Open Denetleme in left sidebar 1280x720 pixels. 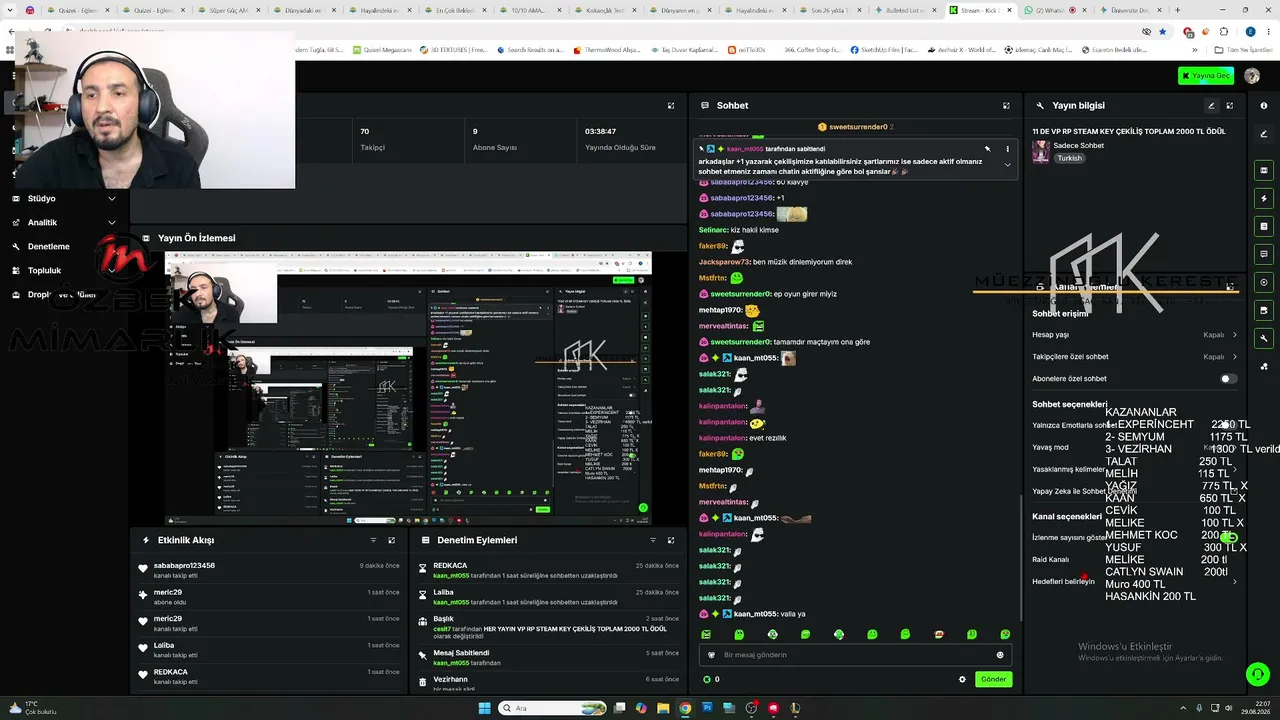click(x=48, y=246)
